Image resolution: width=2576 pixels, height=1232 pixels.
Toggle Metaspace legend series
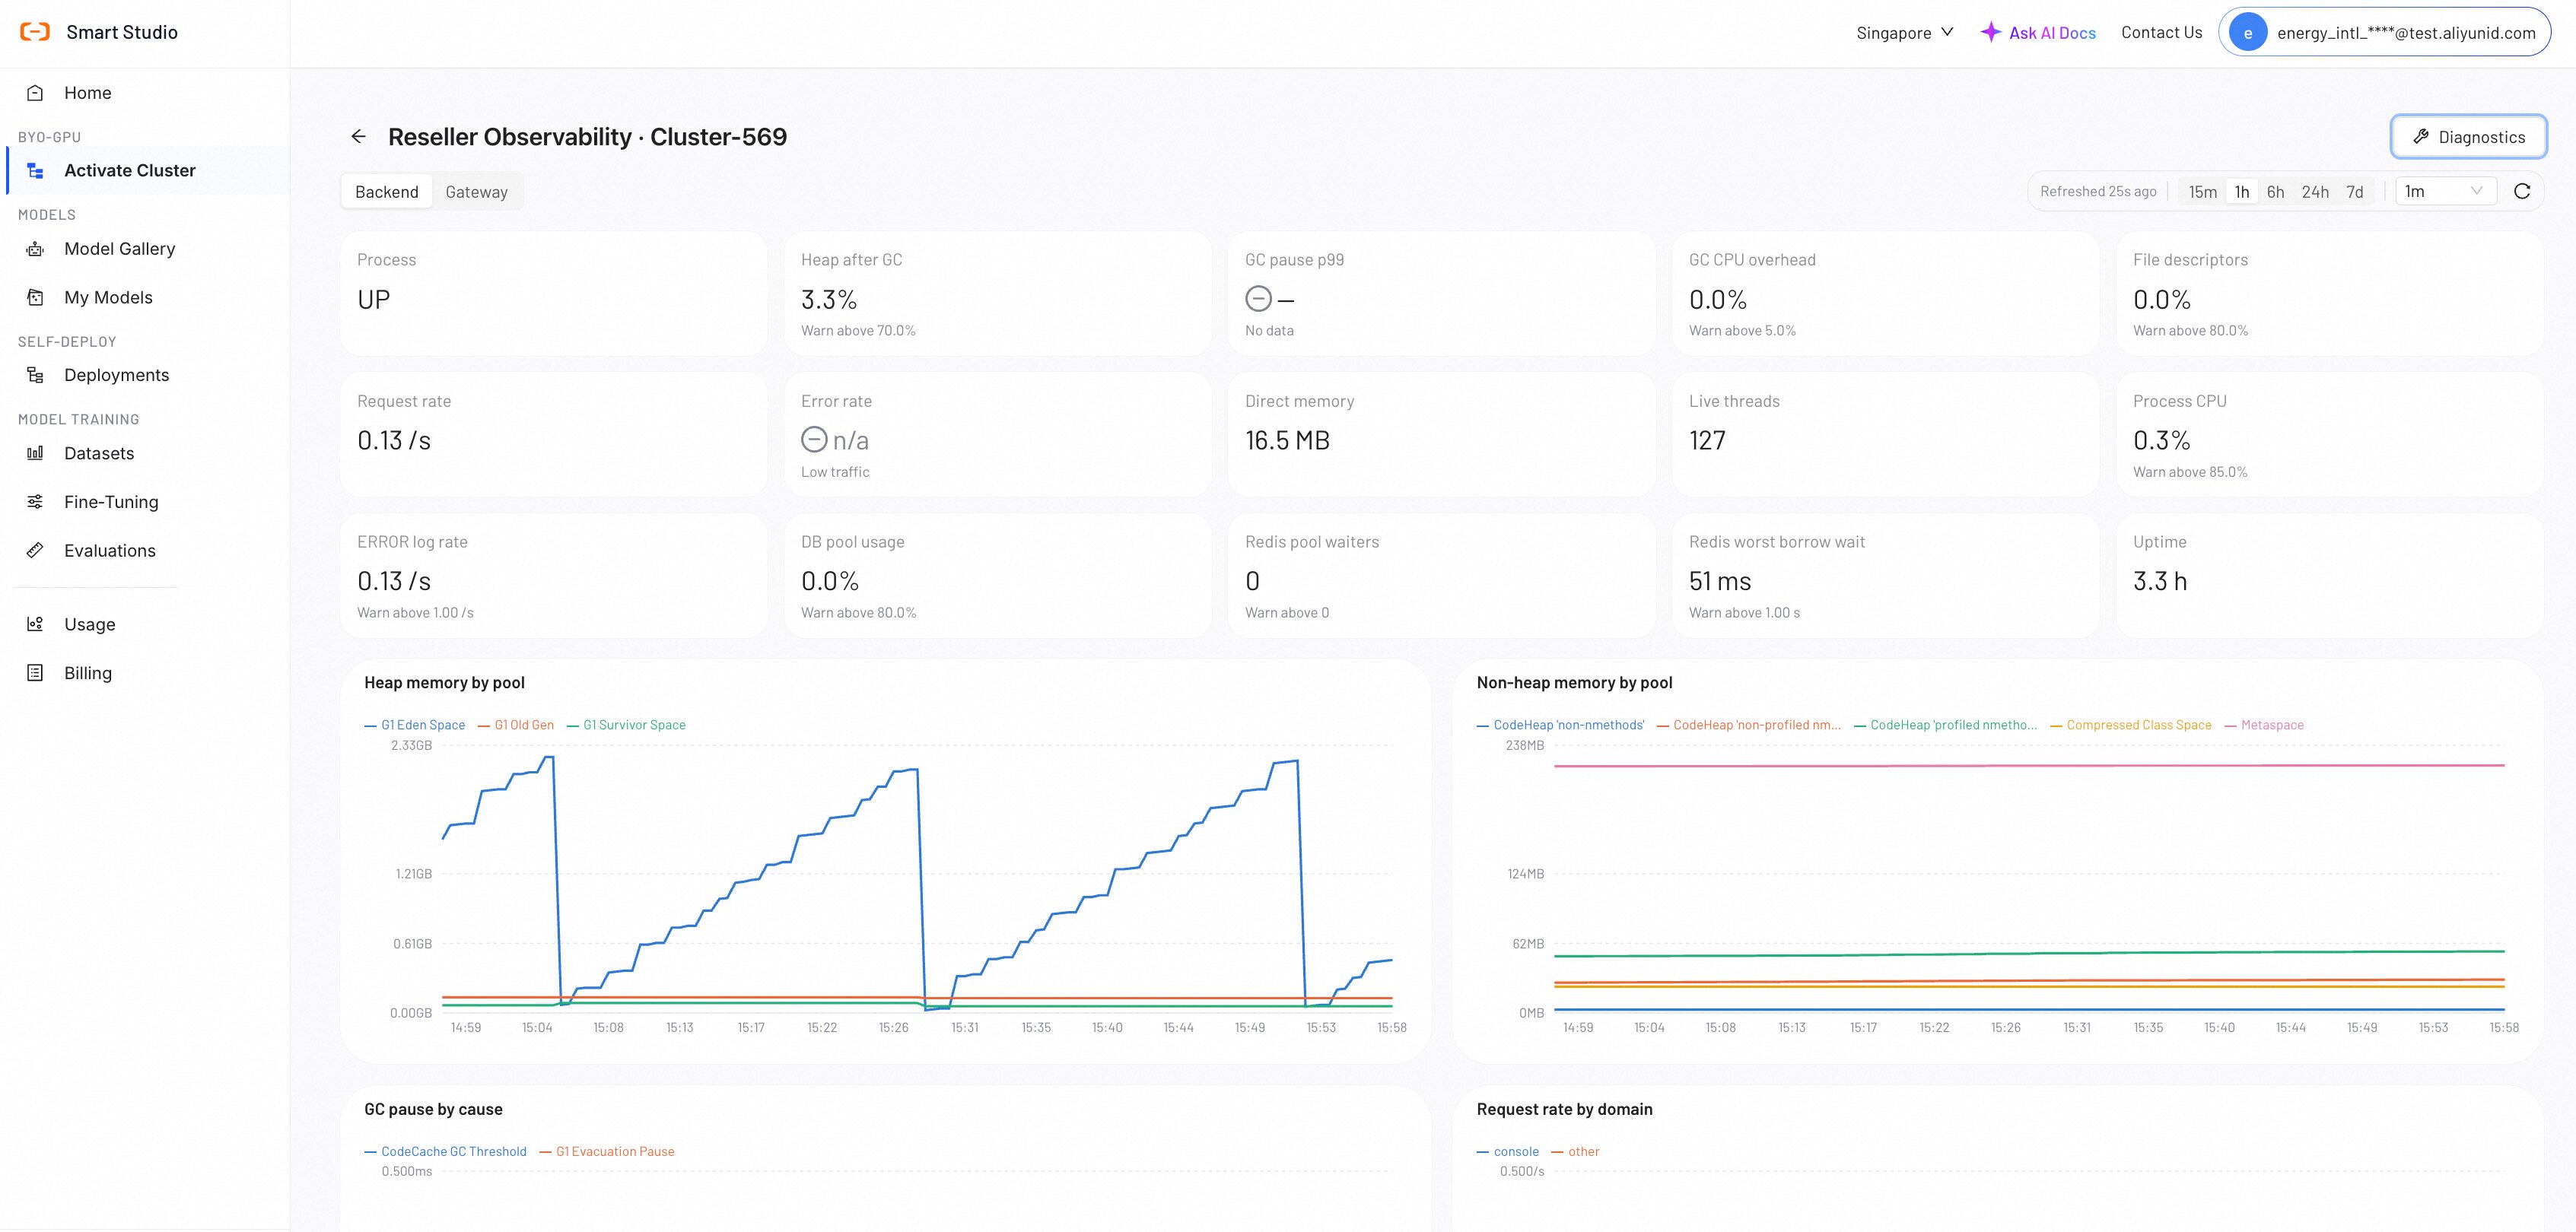point(2264,725)
